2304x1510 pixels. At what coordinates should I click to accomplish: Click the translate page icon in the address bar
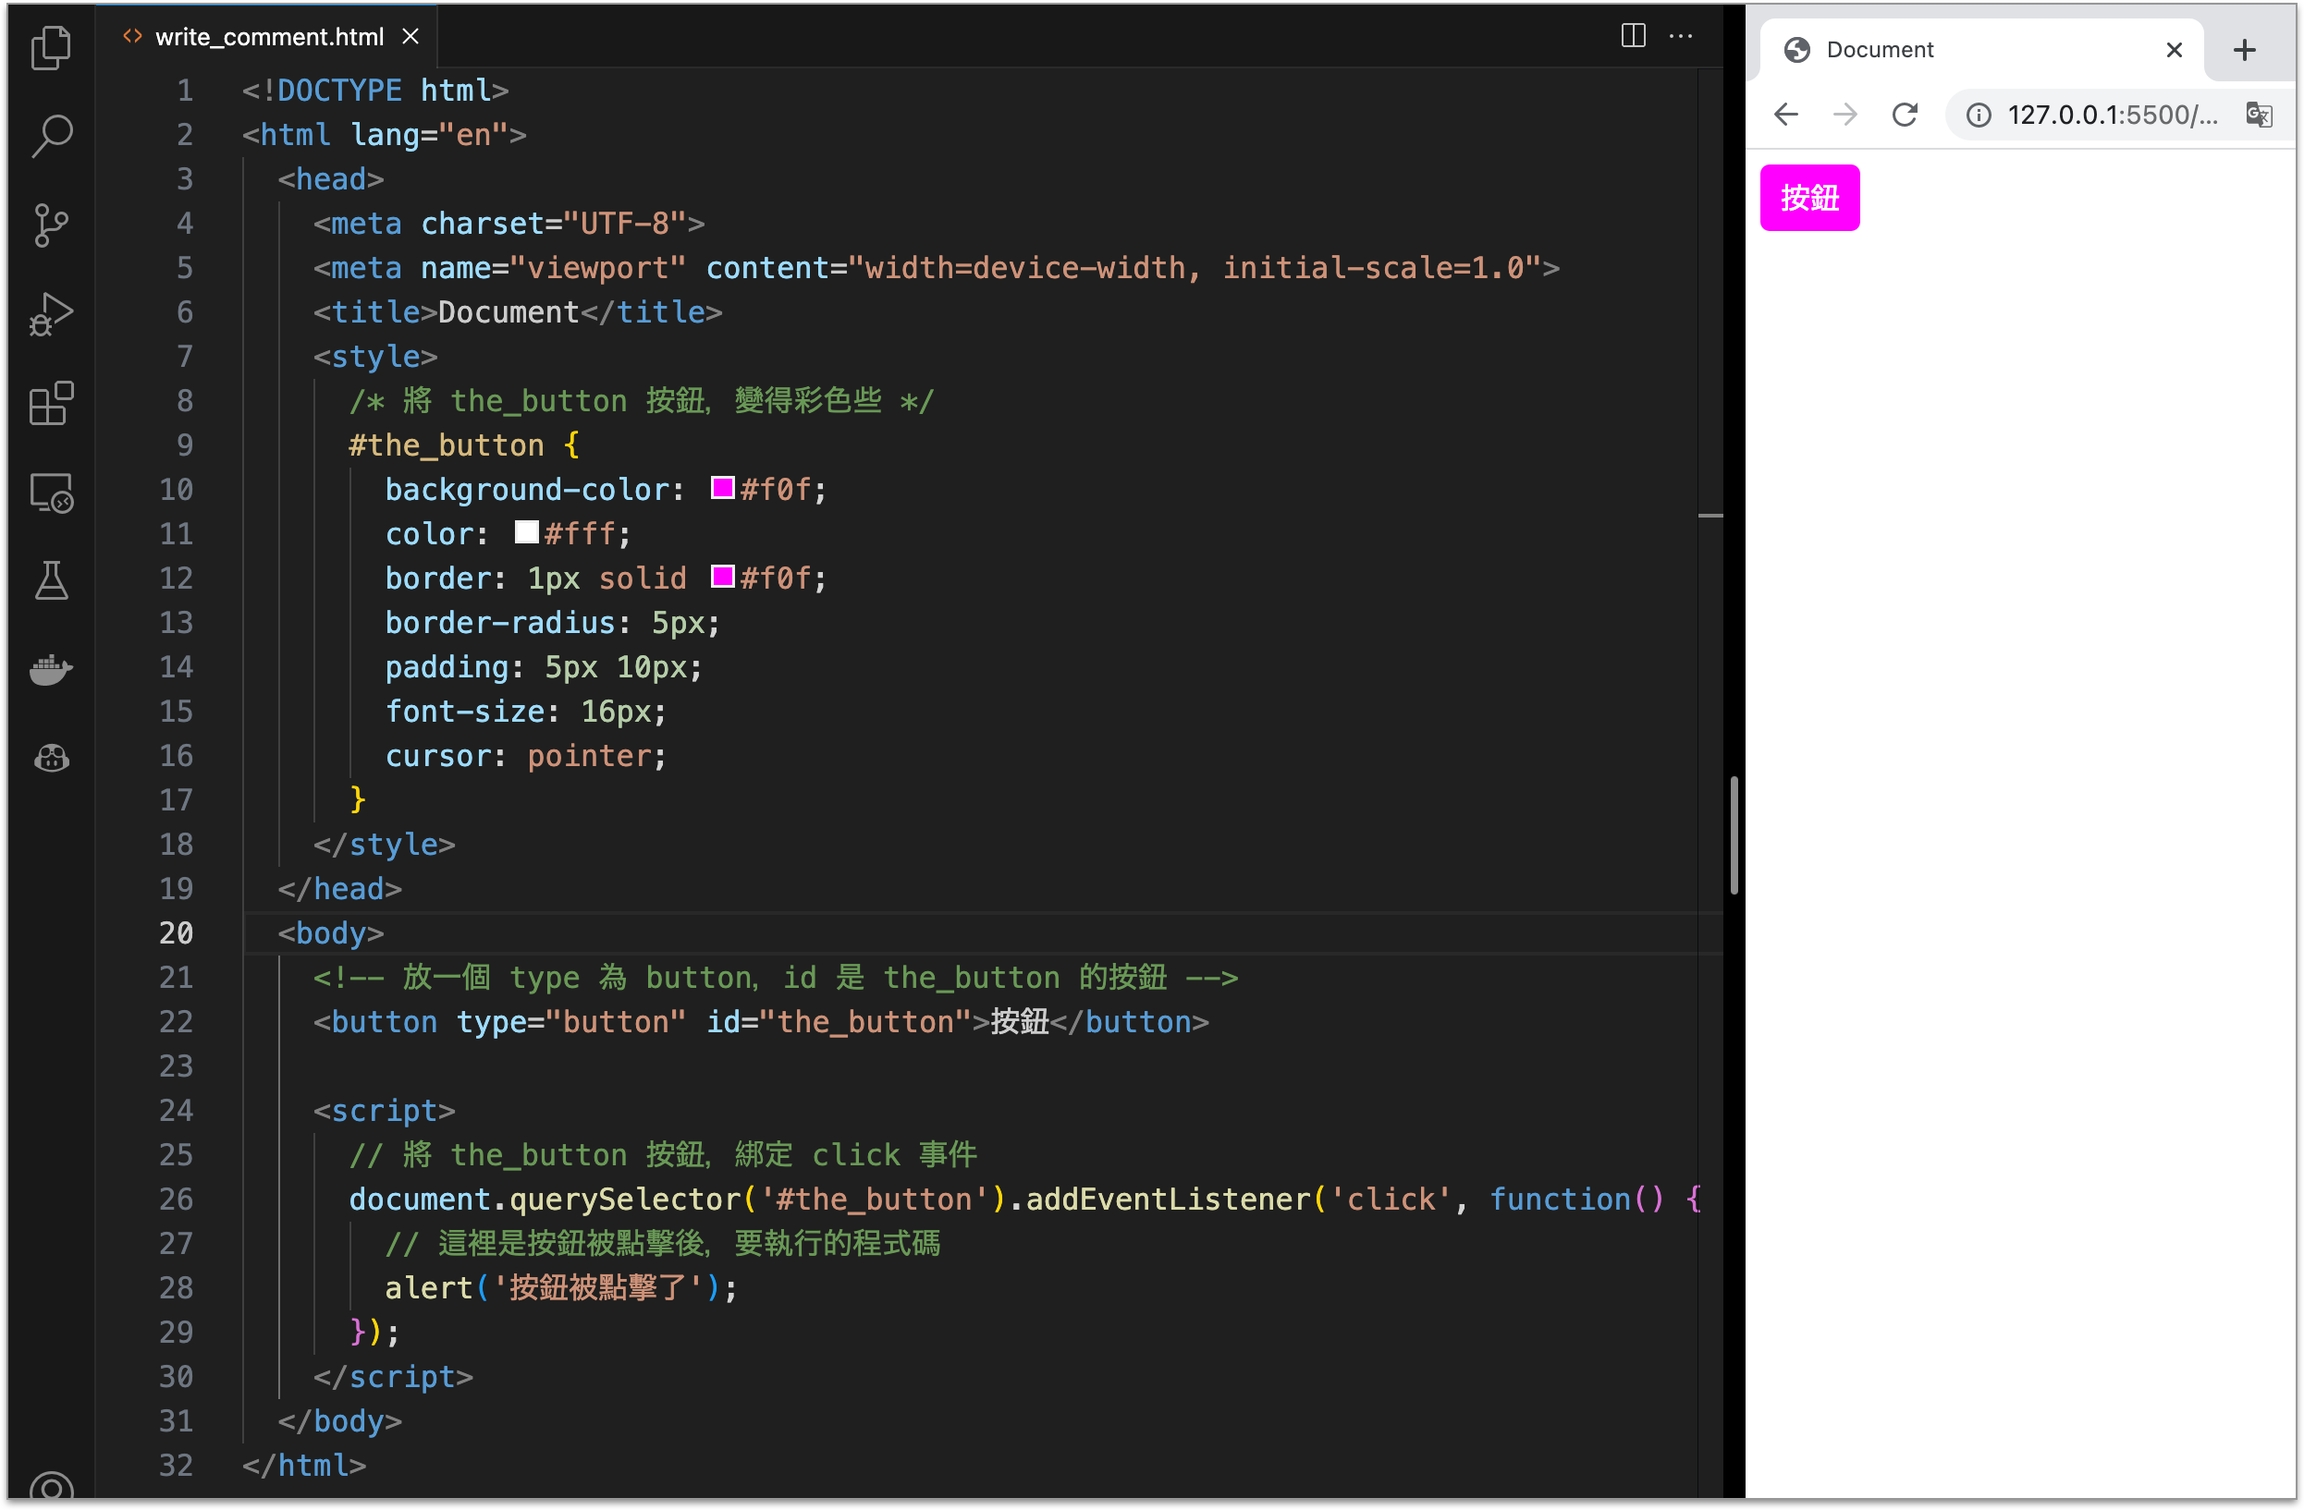(2258, 115)
